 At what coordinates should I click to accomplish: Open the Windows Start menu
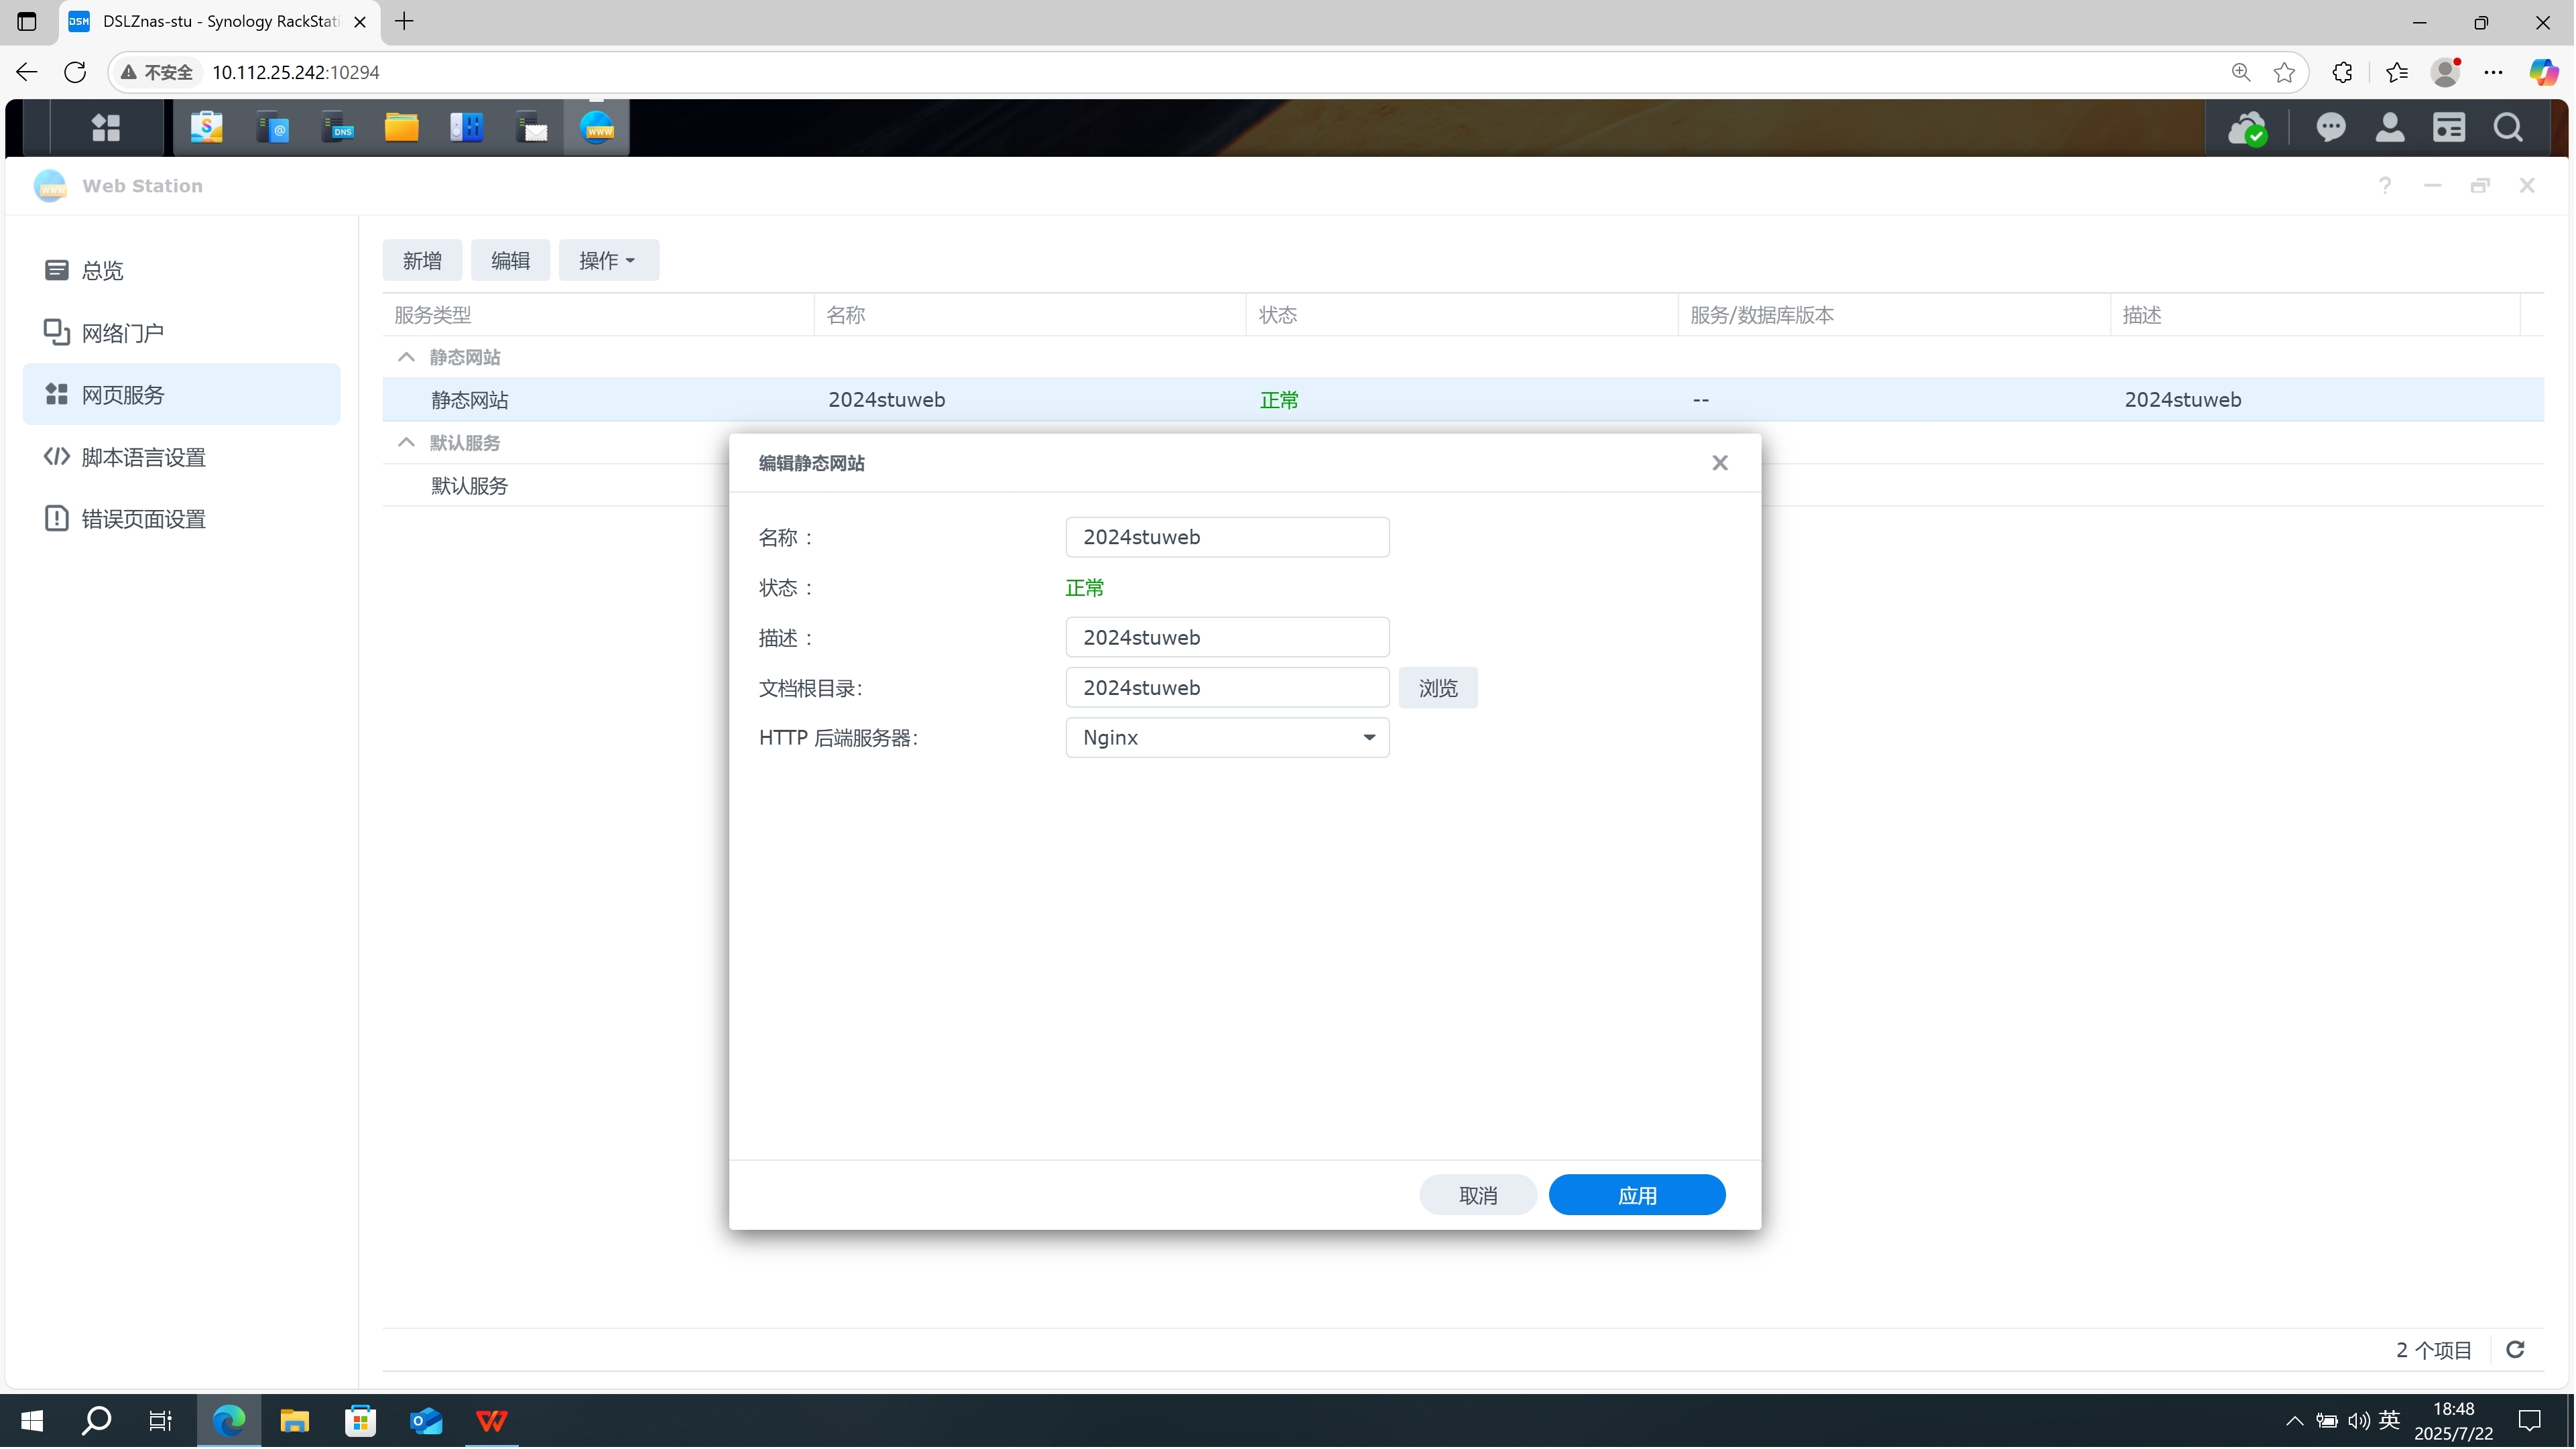pos(32,1421)
